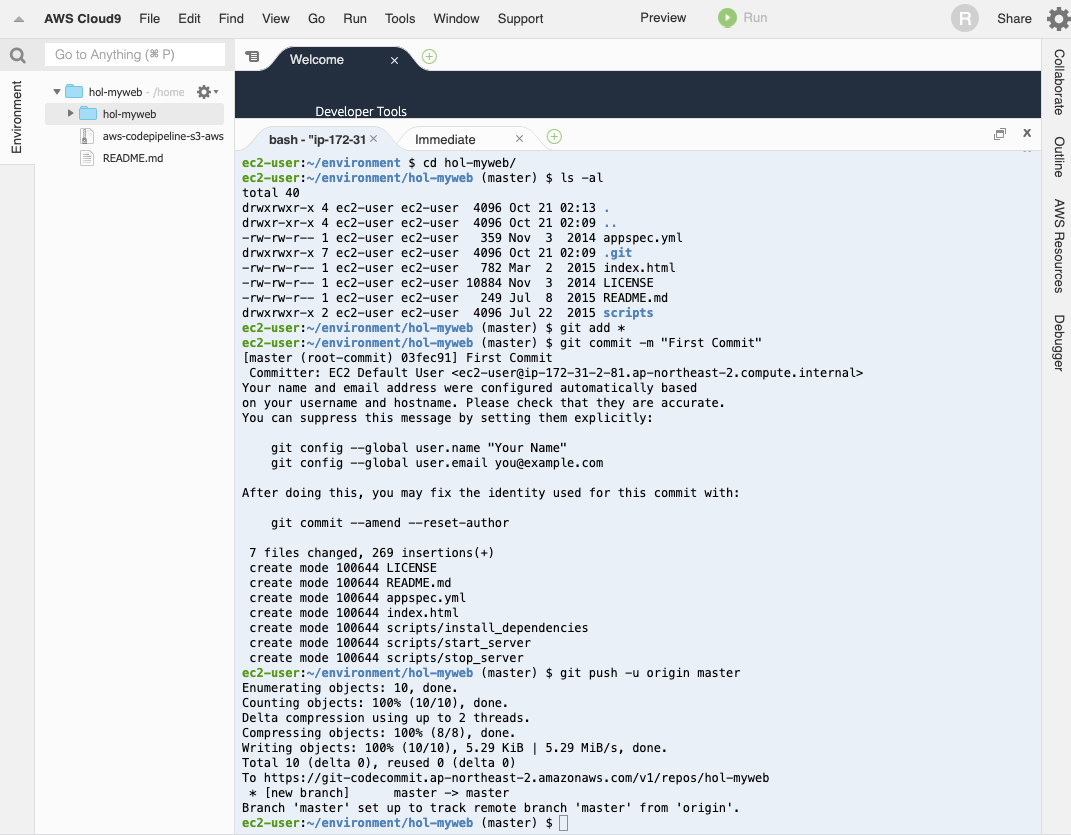Open the Window menu
Viewport: 1071px width, 835px height.
tap(456, 18)
